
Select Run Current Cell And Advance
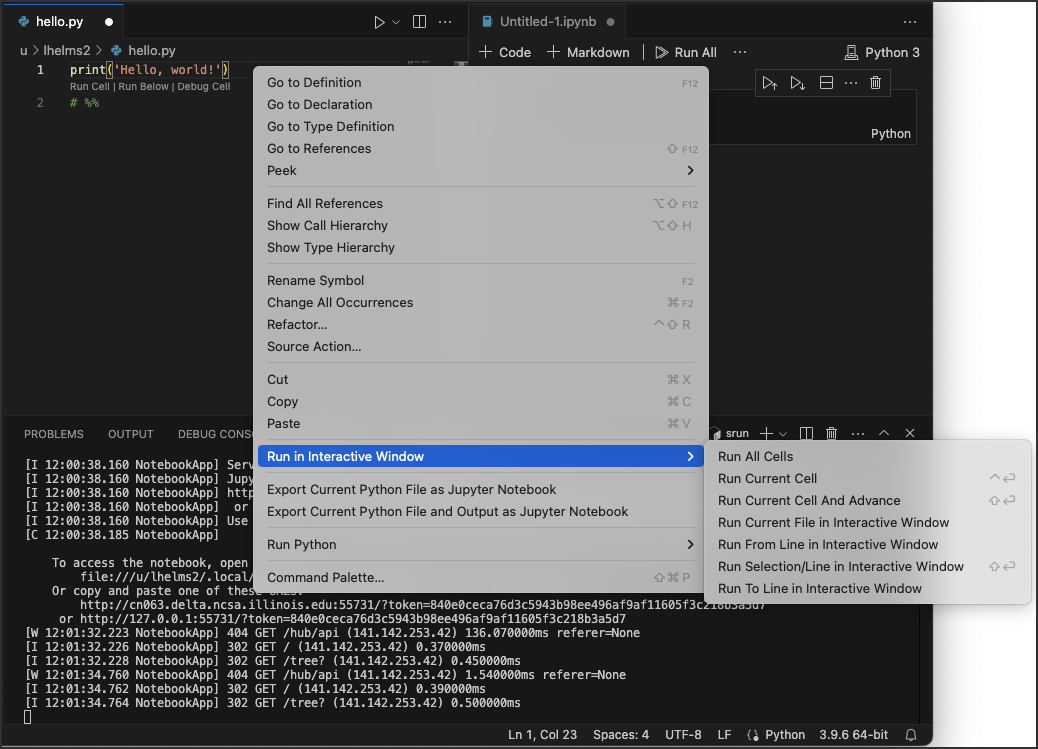pyautogui.click(x=809, y=501)
